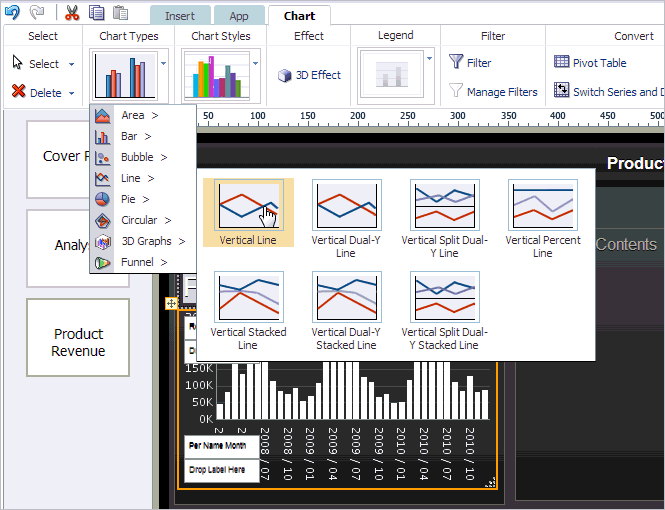The image size is (665, 510).
Task: Open the Bubble submenu
Action: [144, 157]
